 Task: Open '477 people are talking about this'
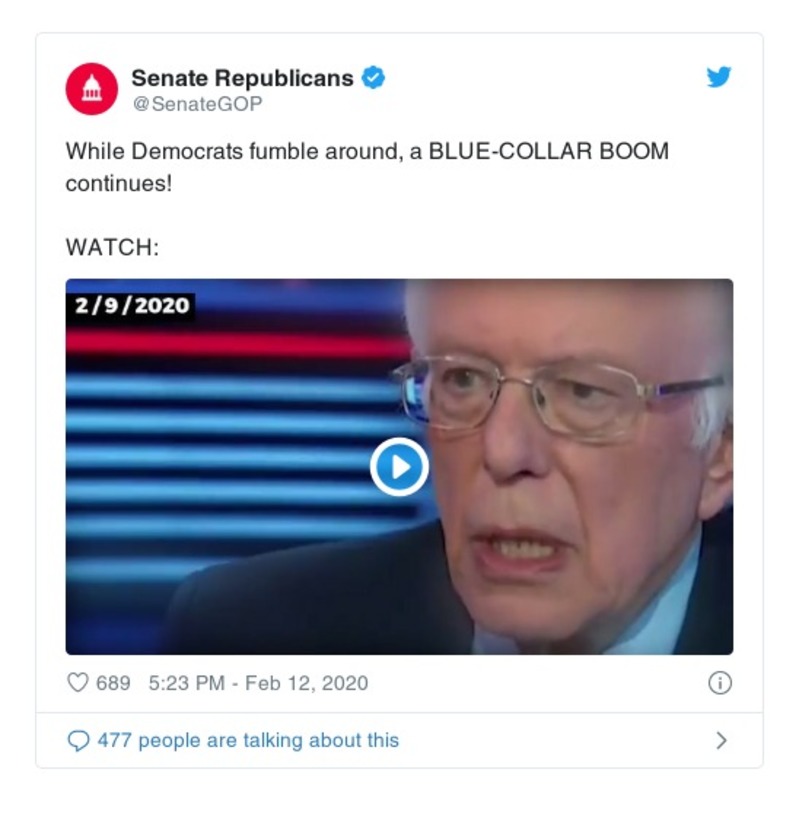[248, 740]
